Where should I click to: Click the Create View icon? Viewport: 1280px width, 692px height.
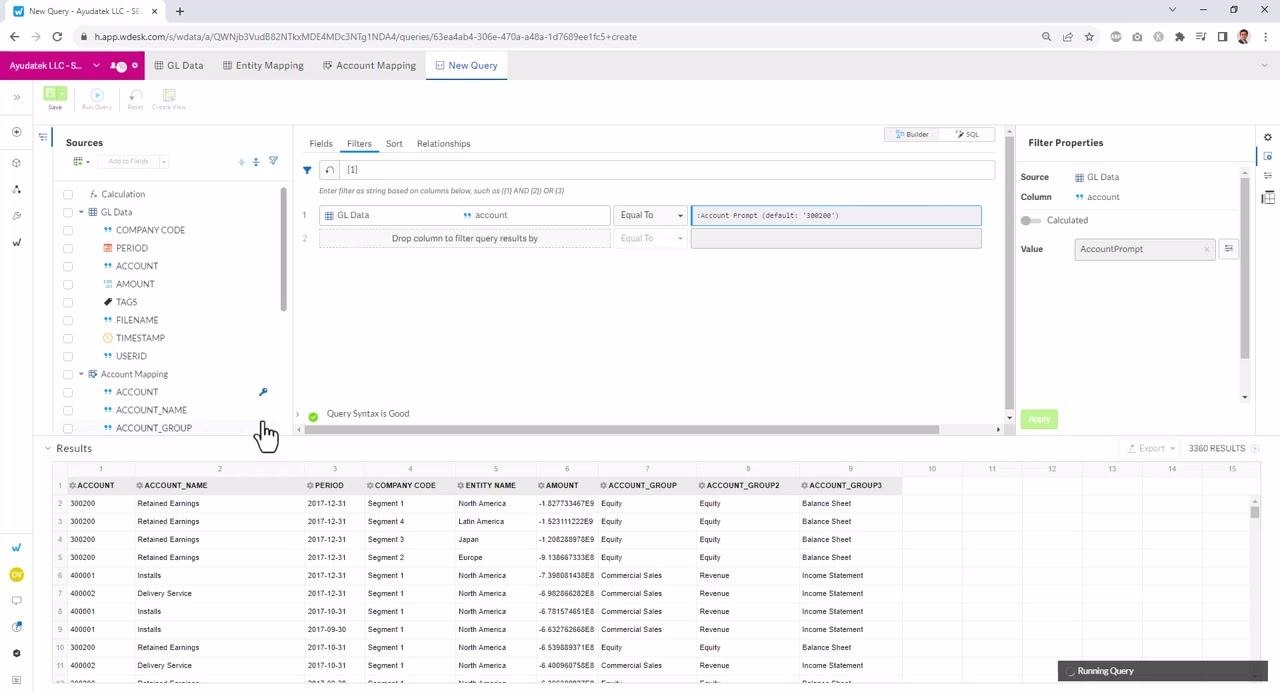click(169, 95)
